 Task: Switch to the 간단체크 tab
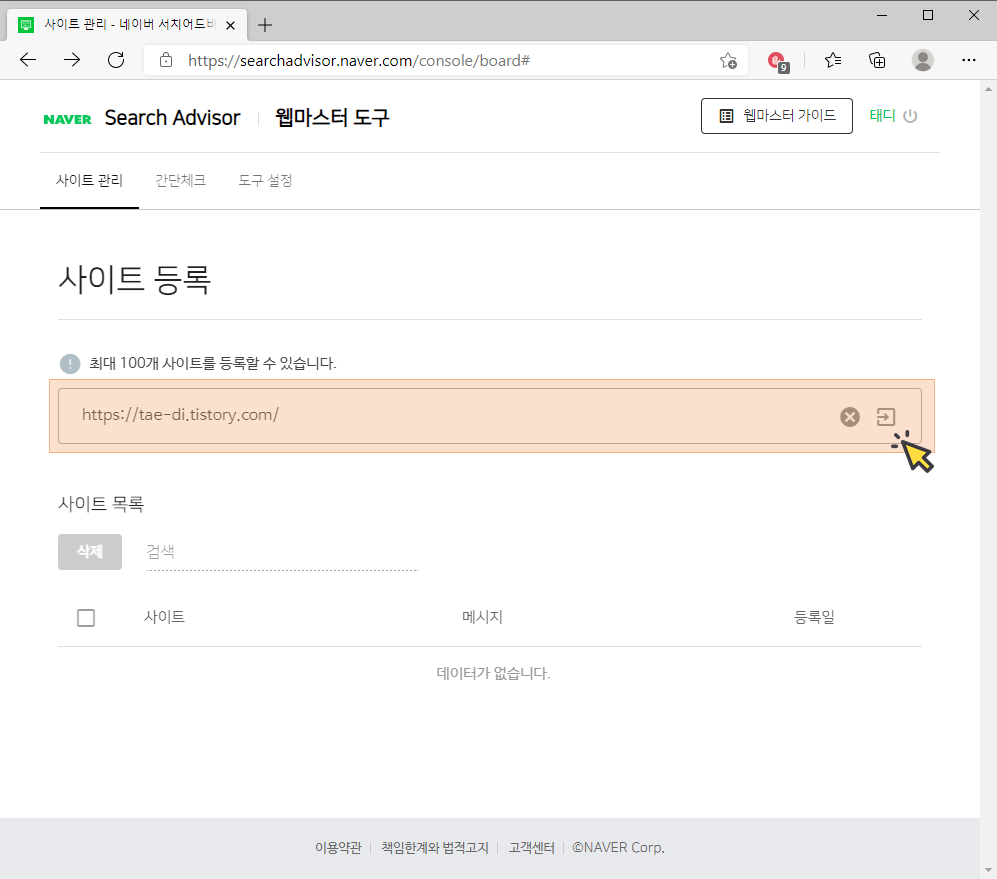tap(180, 181)
